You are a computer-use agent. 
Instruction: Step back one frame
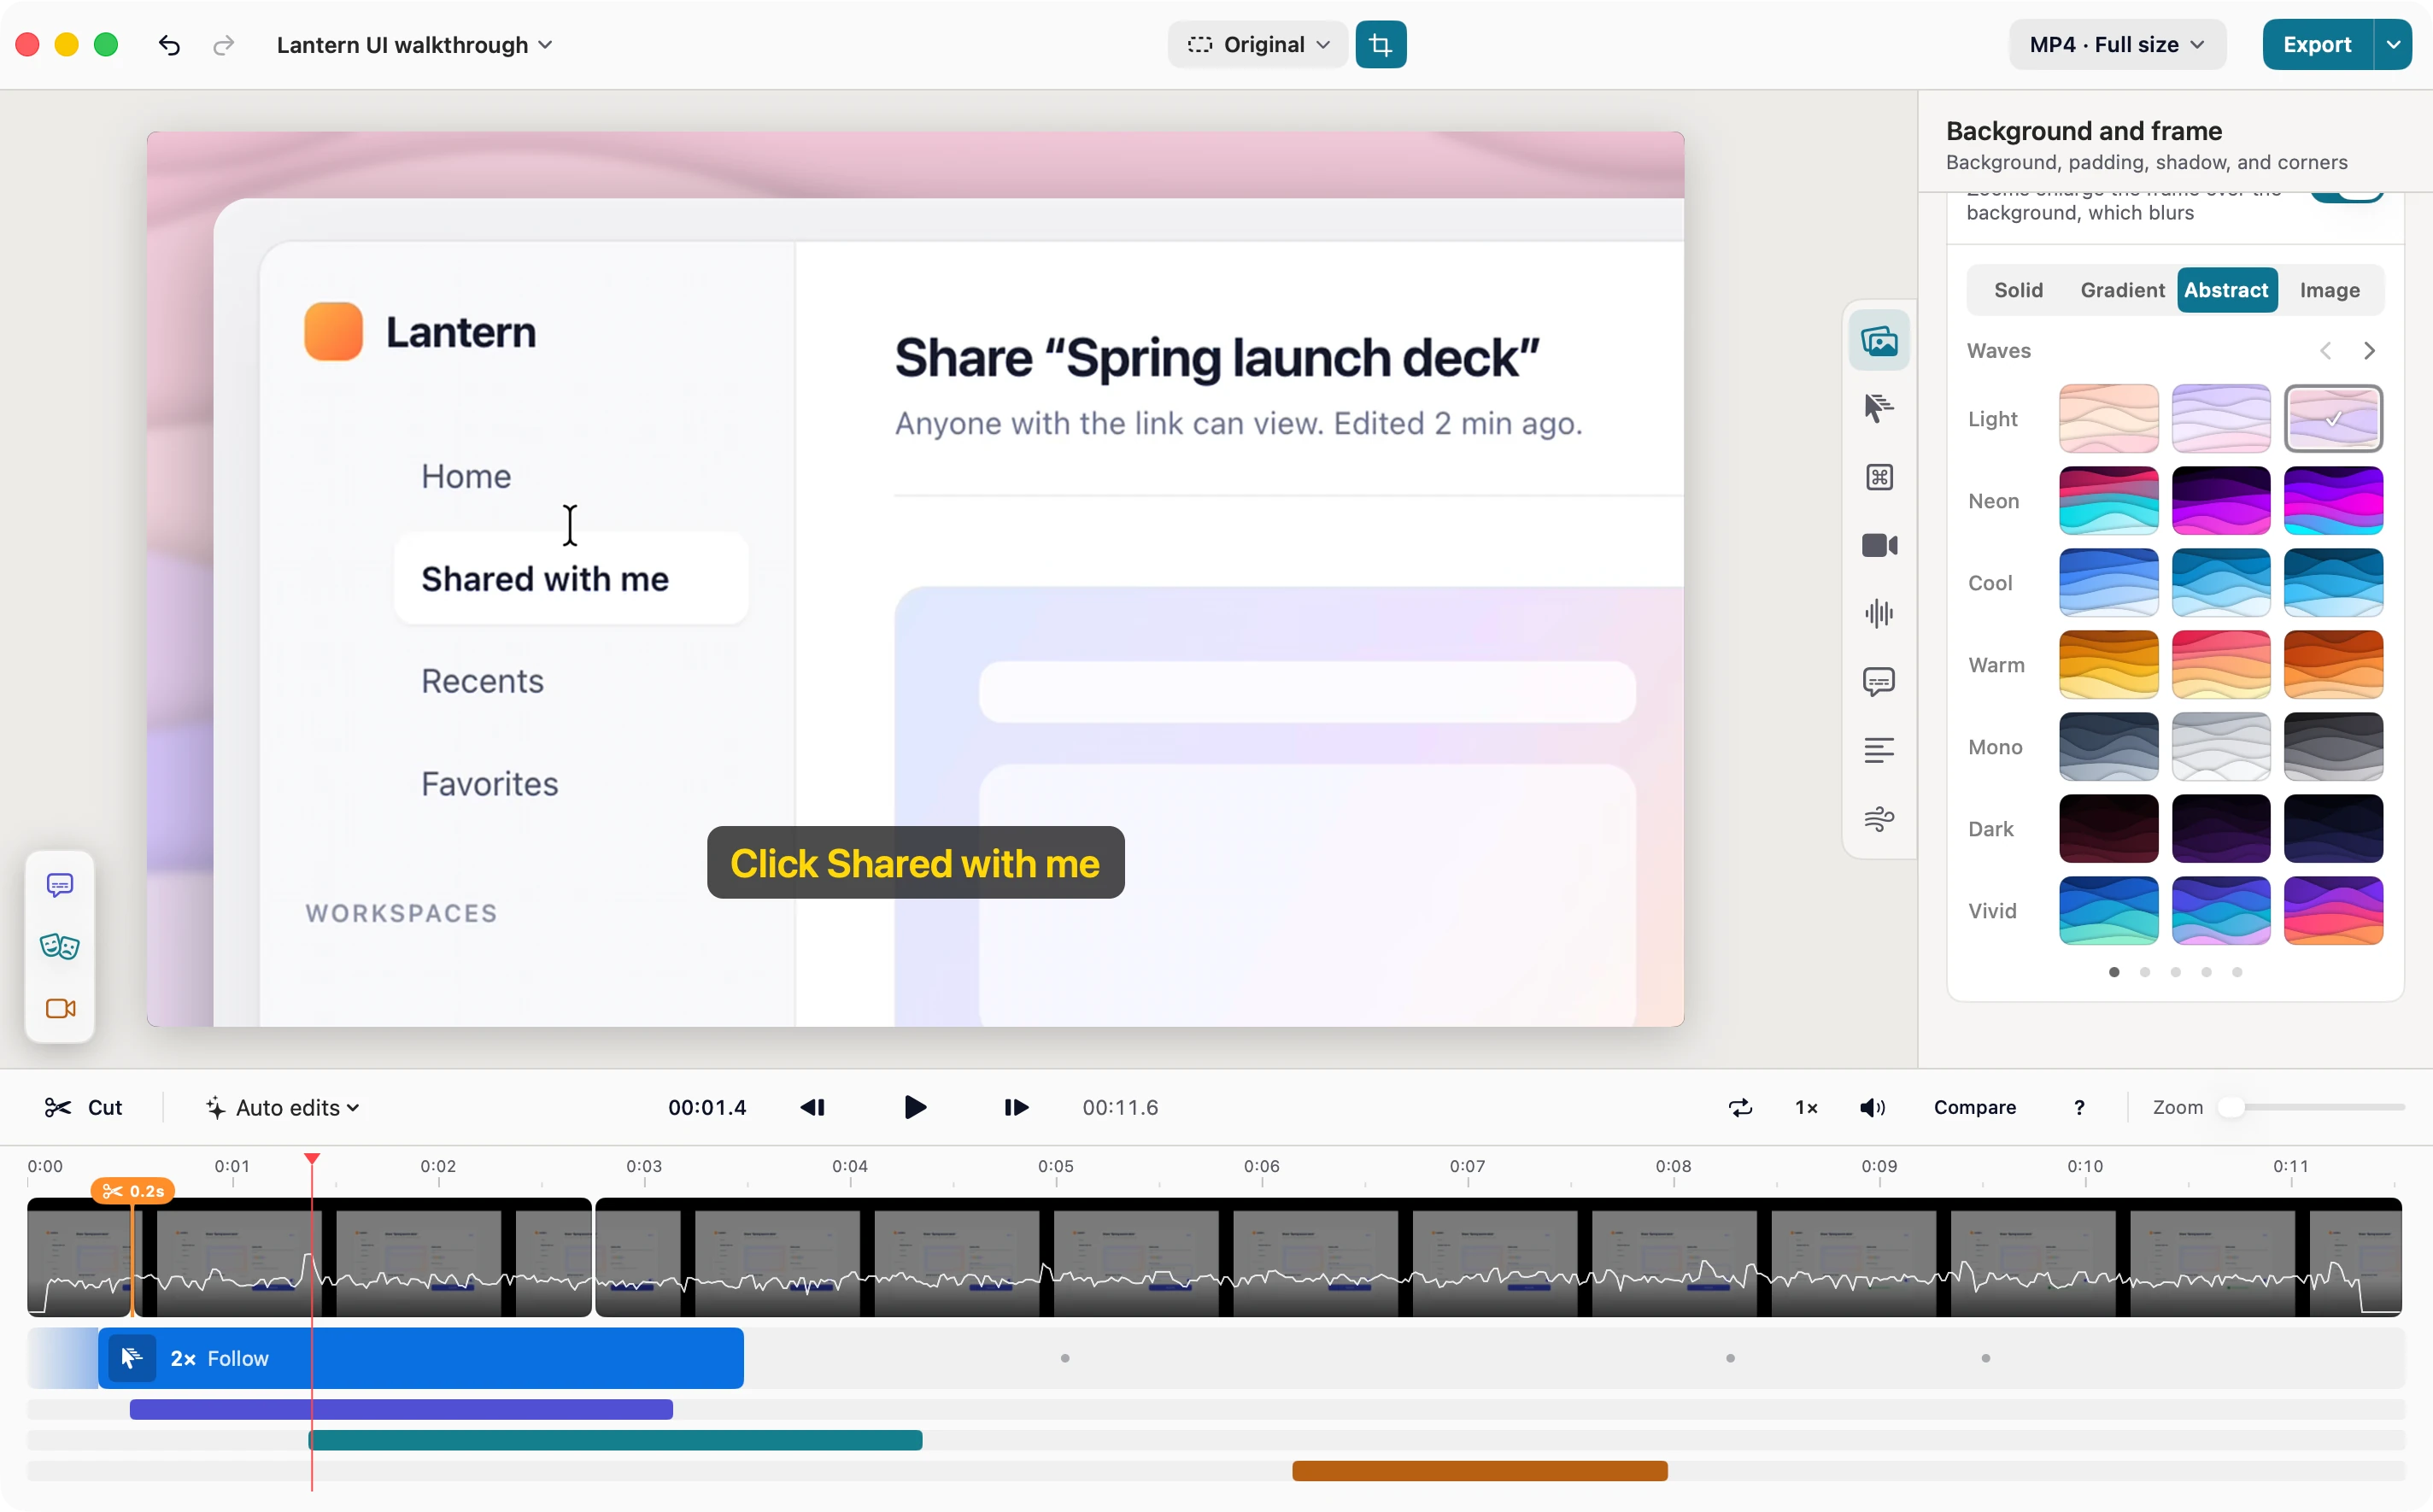pyautogui.click(x=813, y=1107)
